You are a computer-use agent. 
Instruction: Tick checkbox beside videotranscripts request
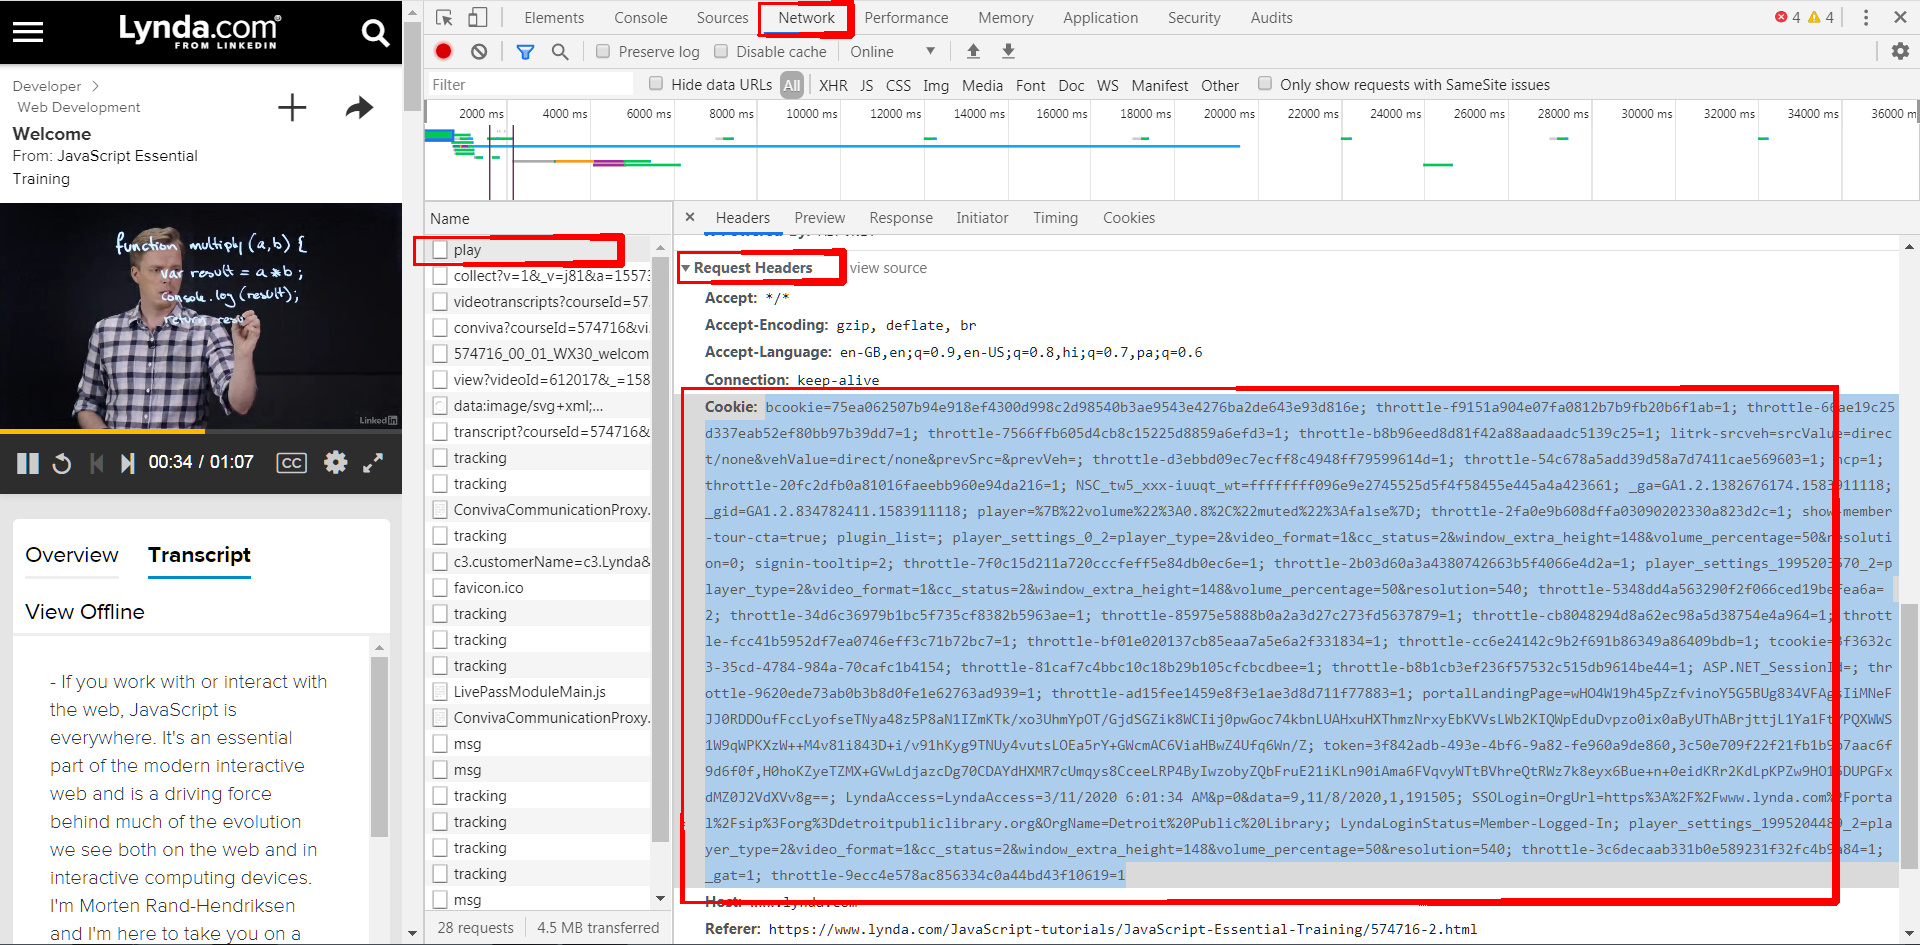[x=440, y=302]
